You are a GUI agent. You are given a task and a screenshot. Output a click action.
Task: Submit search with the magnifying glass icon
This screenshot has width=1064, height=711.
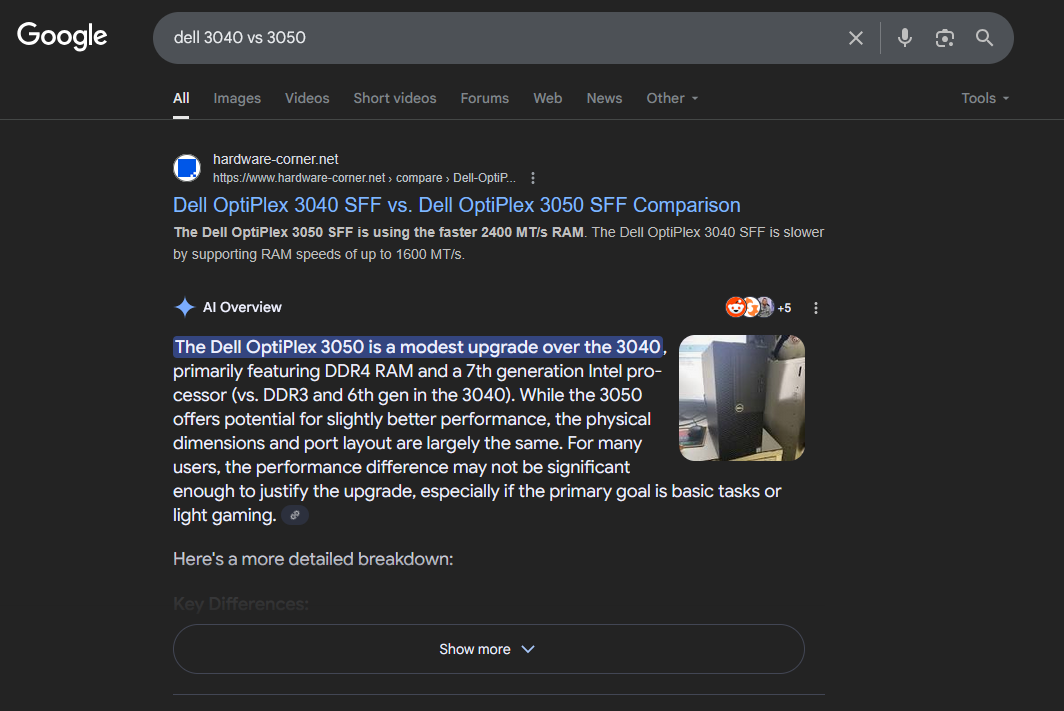coord(985,38)
